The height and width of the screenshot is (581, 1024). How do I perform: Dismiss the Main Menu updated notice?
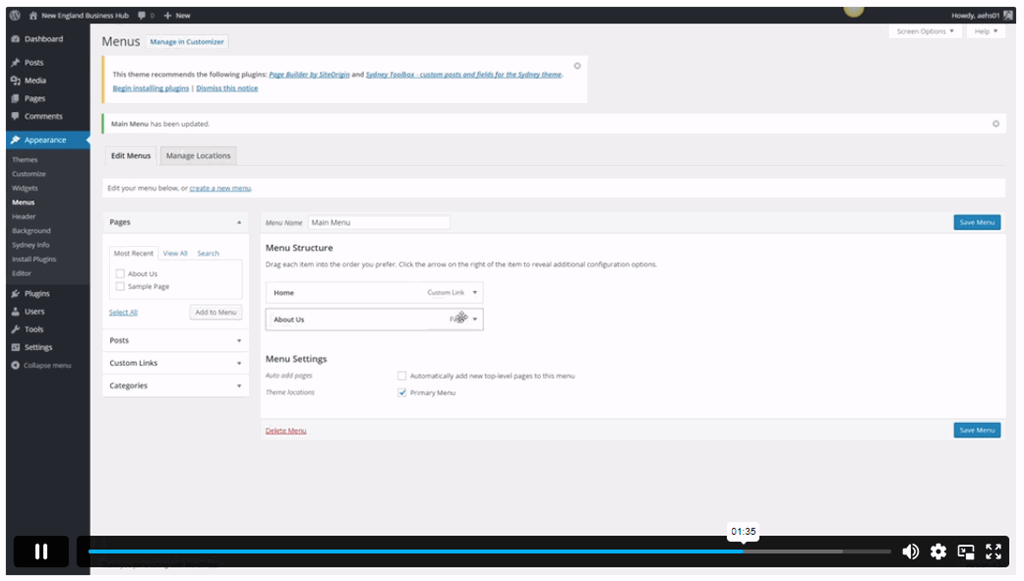pos(996,123)
